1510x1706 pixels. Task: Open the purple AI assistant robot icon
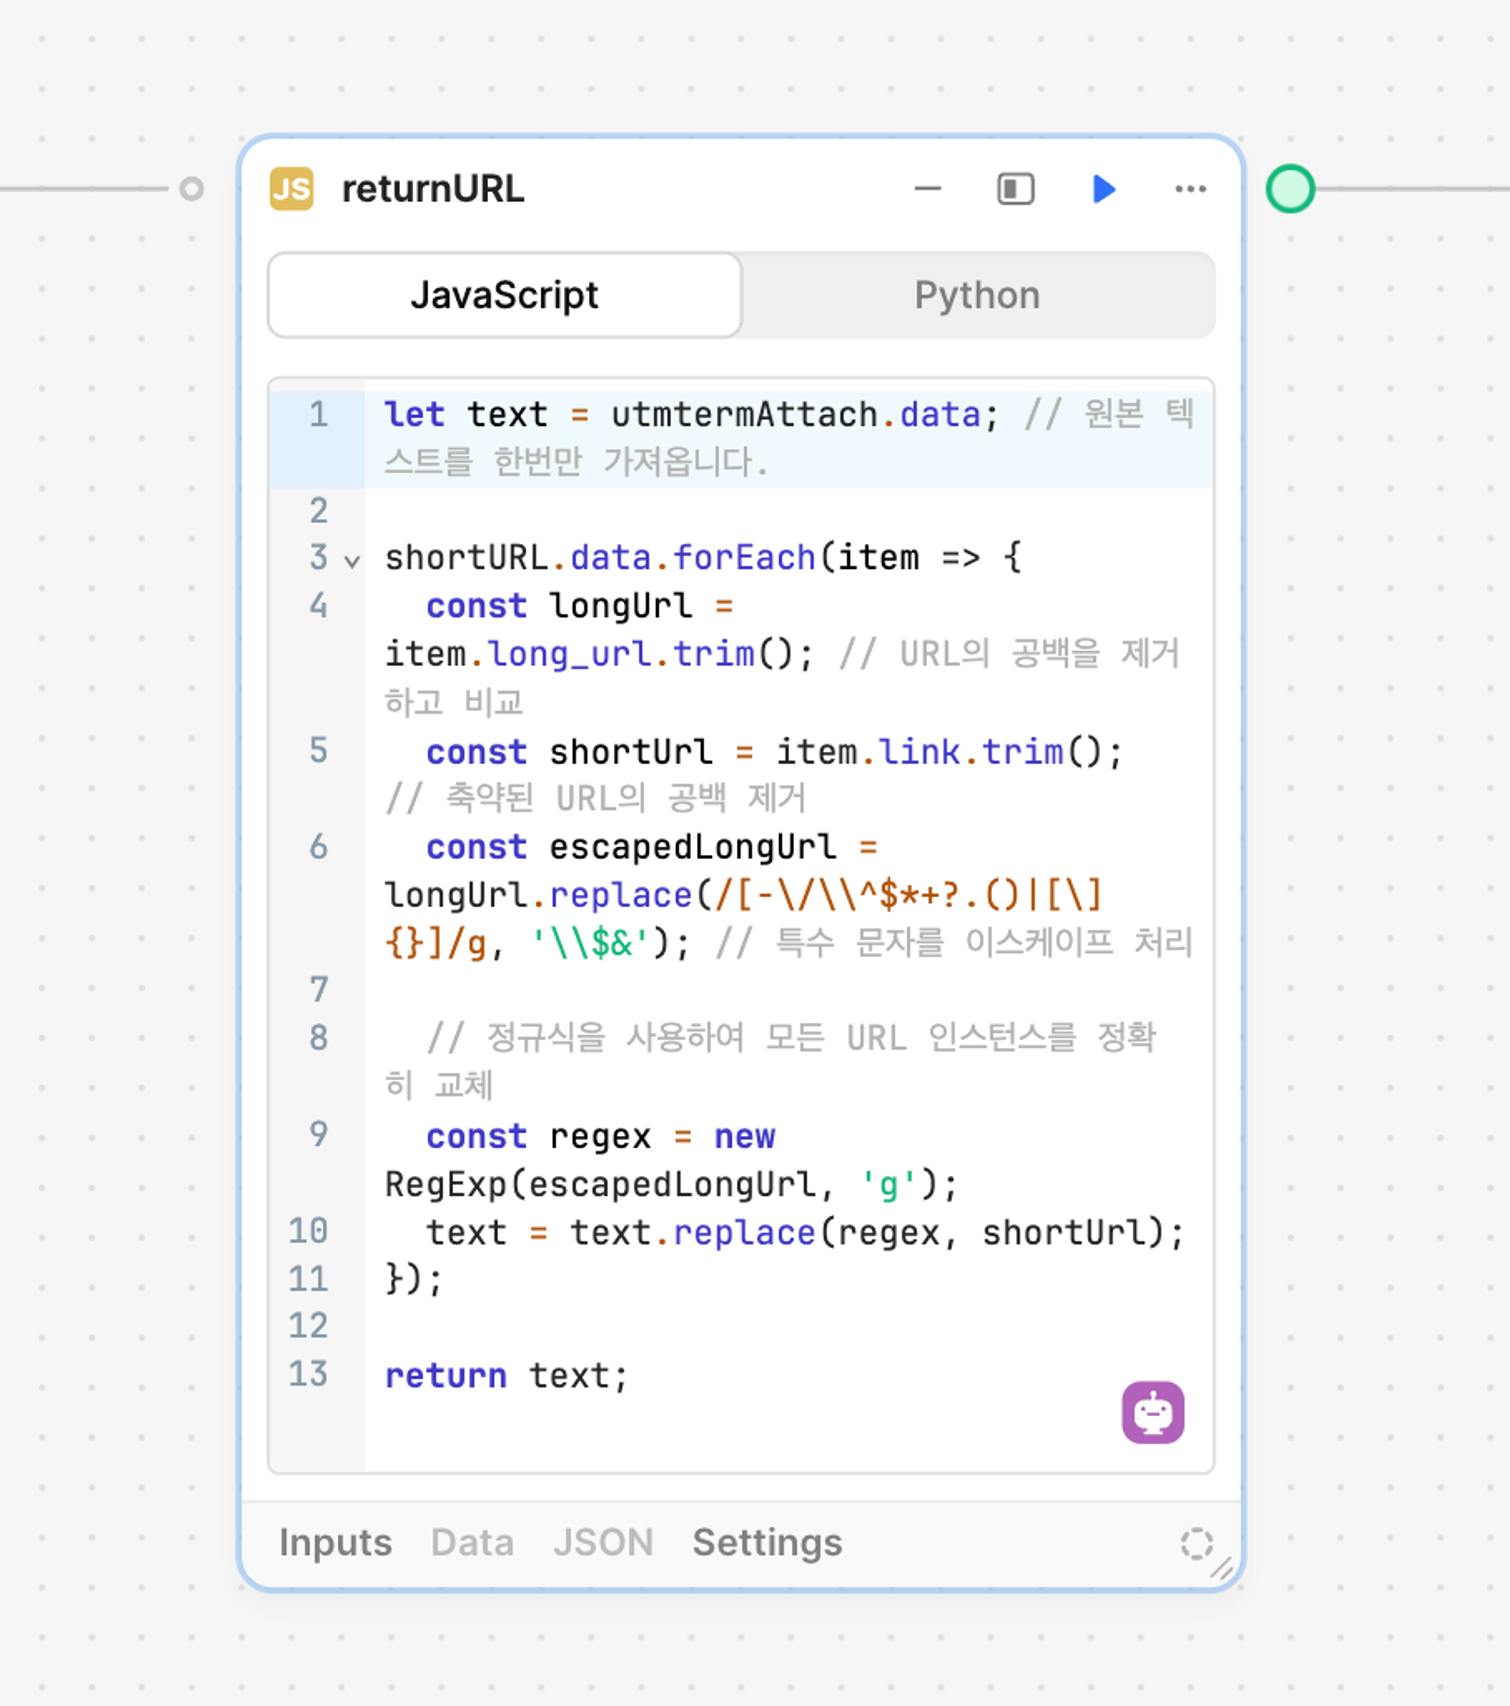click(x=1153, y=1413)
